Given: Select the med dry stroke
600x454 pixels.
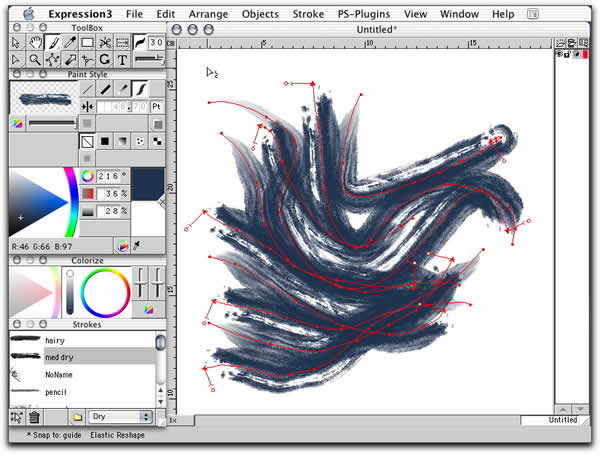Looking at the screenshot, I should tap(82, 357).
